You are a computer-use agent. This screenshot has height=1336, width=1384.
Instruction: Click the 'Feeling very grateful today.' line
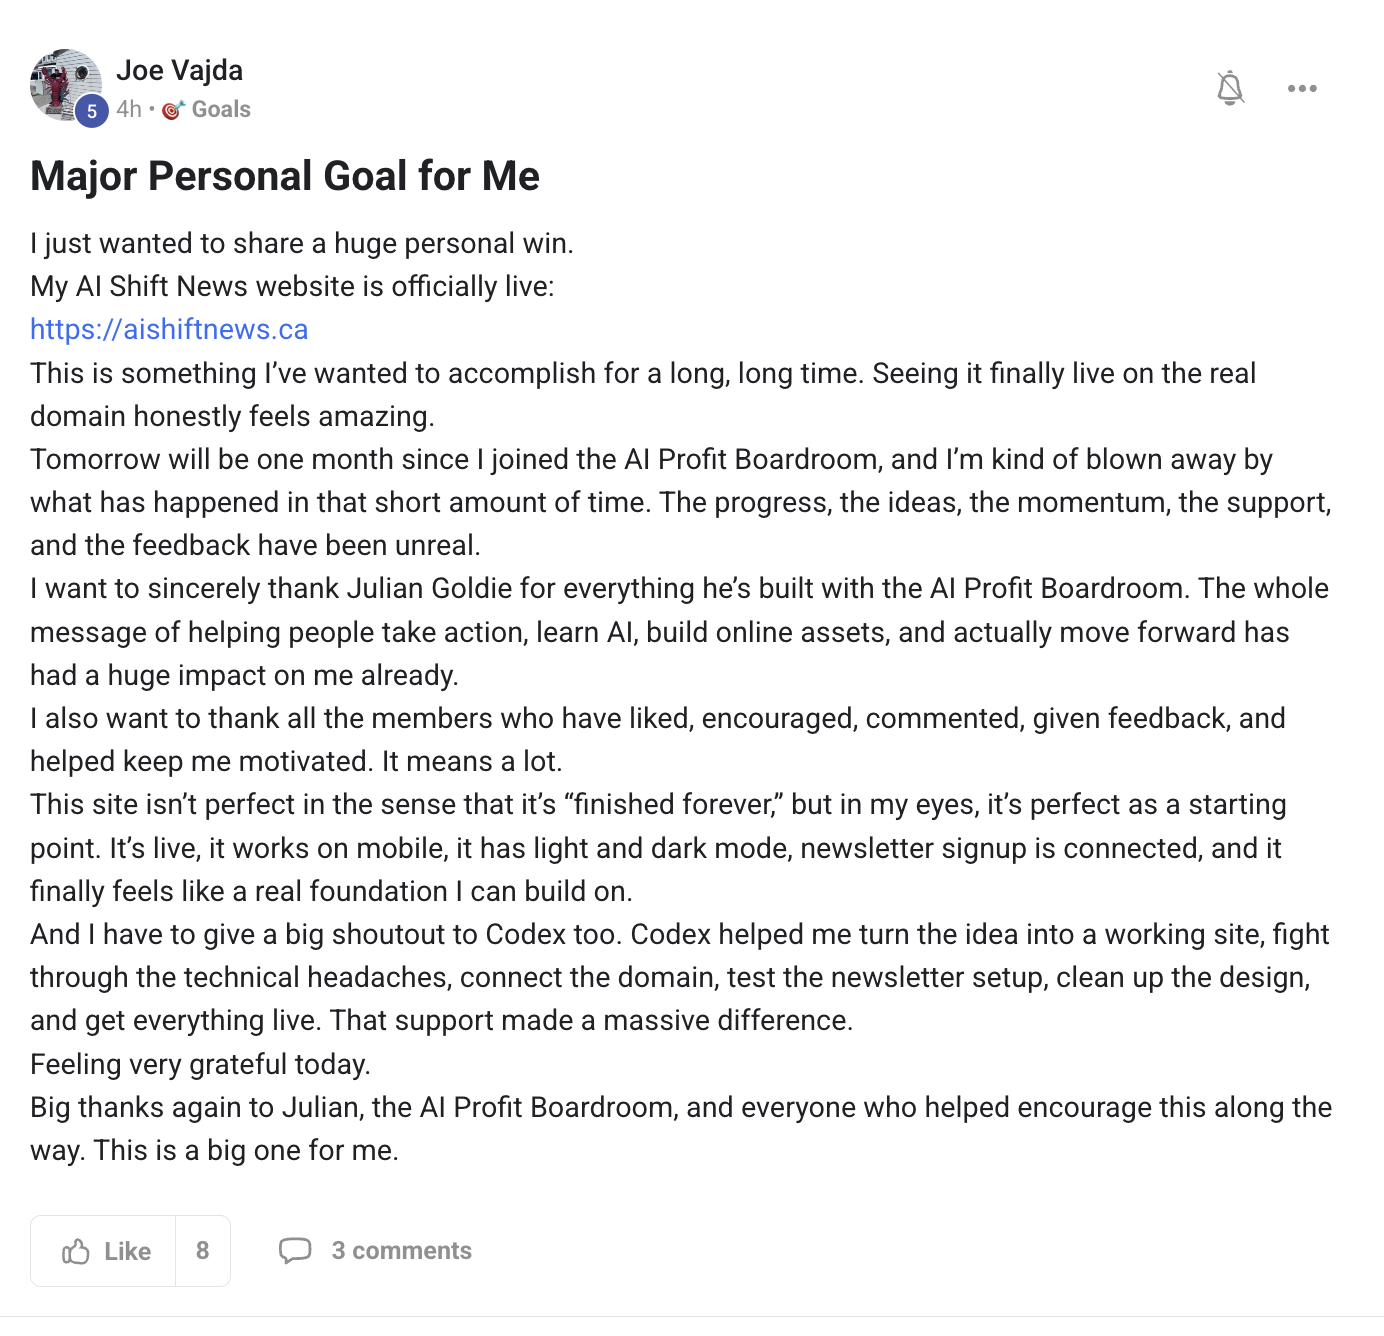[x=200, y=1063]
